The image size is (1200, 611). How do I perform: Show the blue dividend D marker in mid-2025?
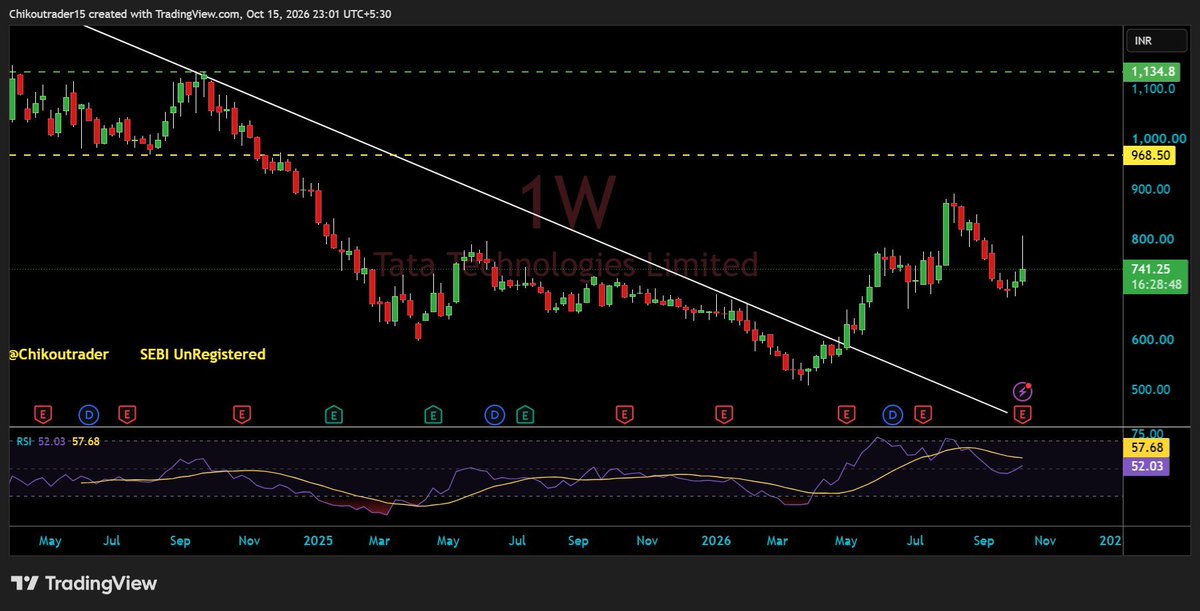click(494, 412)
